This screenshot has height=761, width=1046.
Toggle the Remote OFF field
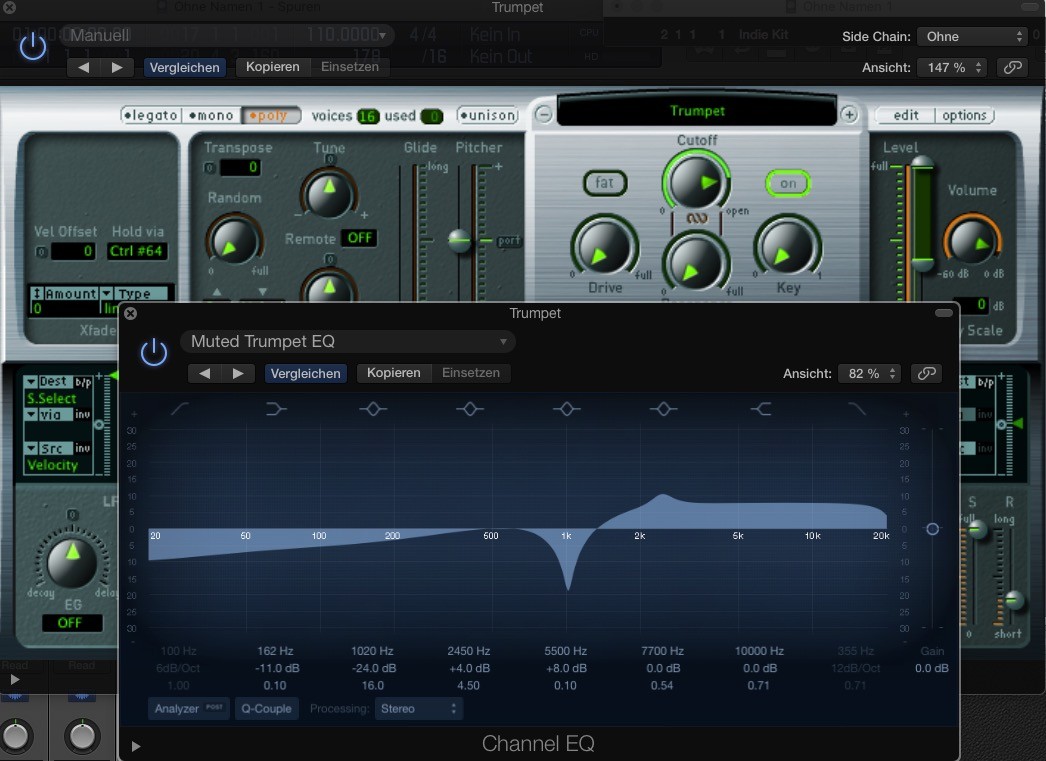[x=359, y=238]
